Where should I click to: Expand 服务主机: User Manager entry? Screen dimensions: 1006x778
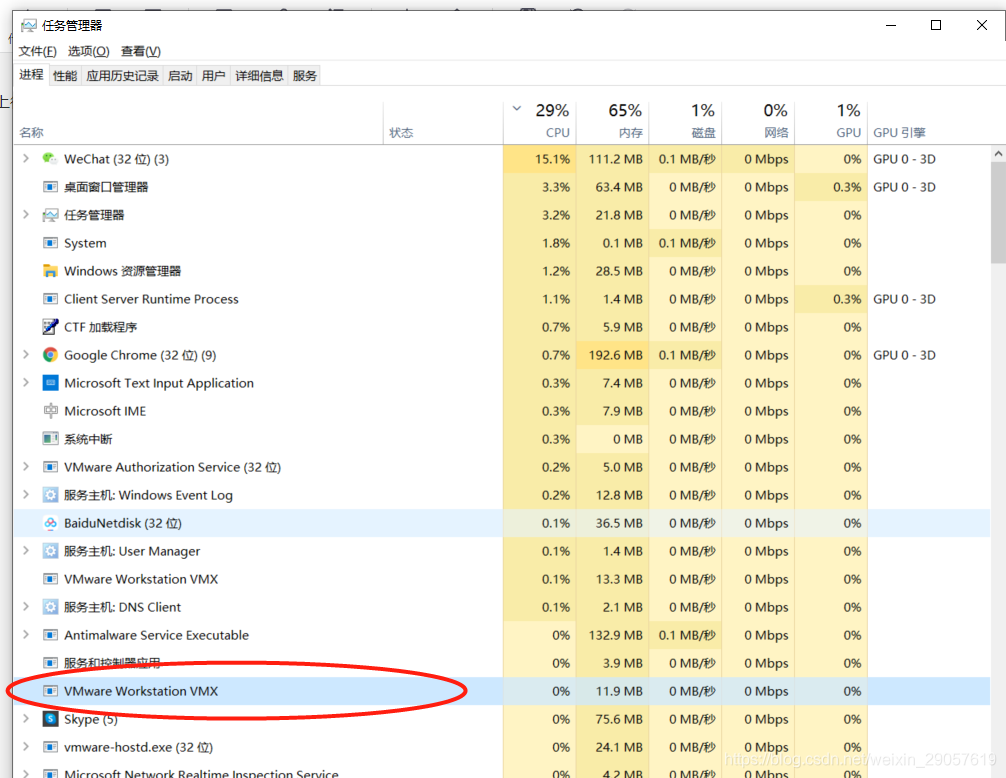(x=26, y=551)
